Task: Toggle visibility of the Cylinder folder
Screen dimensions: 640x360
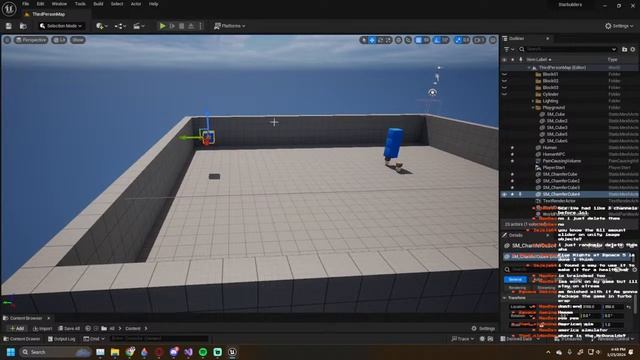Action: [504, 94]
